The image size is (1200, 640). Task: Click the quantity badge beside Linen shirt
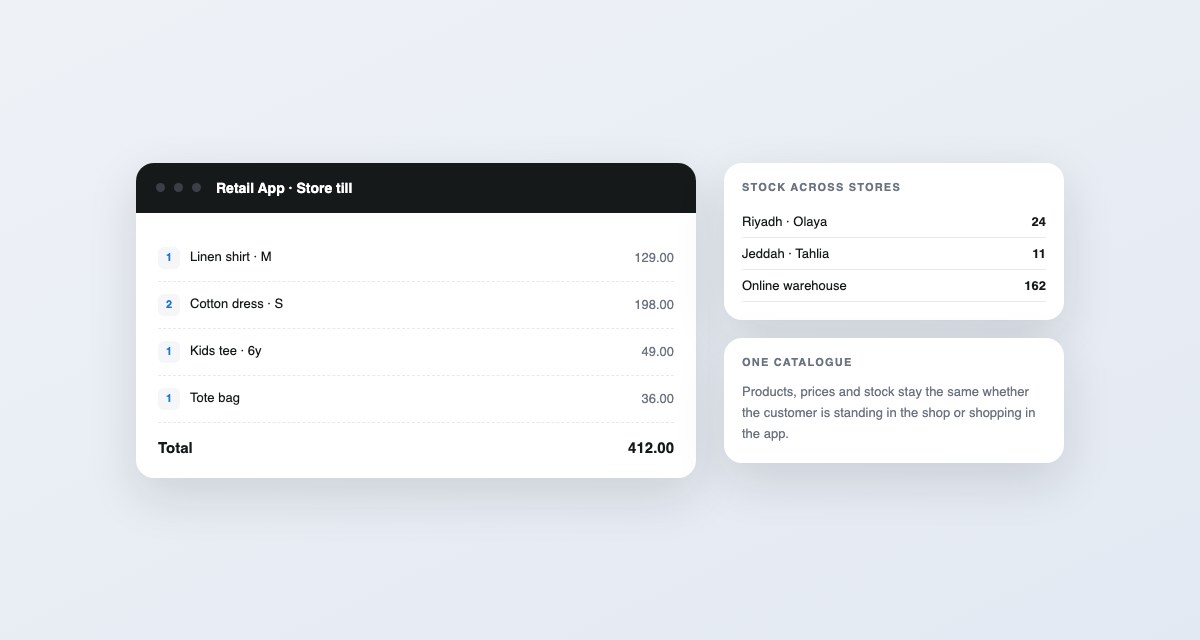(169, 258)
